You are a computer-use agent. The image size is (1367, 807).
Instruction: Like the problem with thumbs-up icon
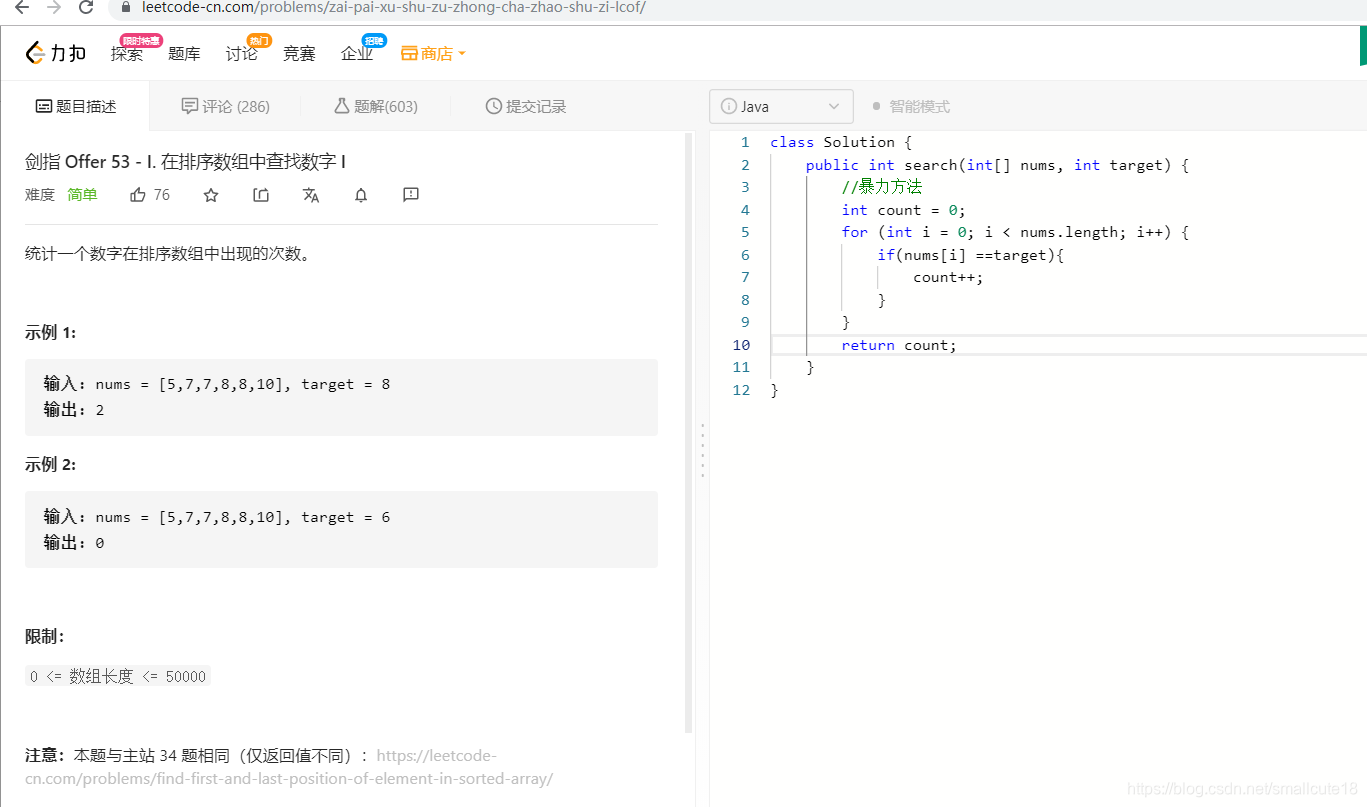point(138,195)
